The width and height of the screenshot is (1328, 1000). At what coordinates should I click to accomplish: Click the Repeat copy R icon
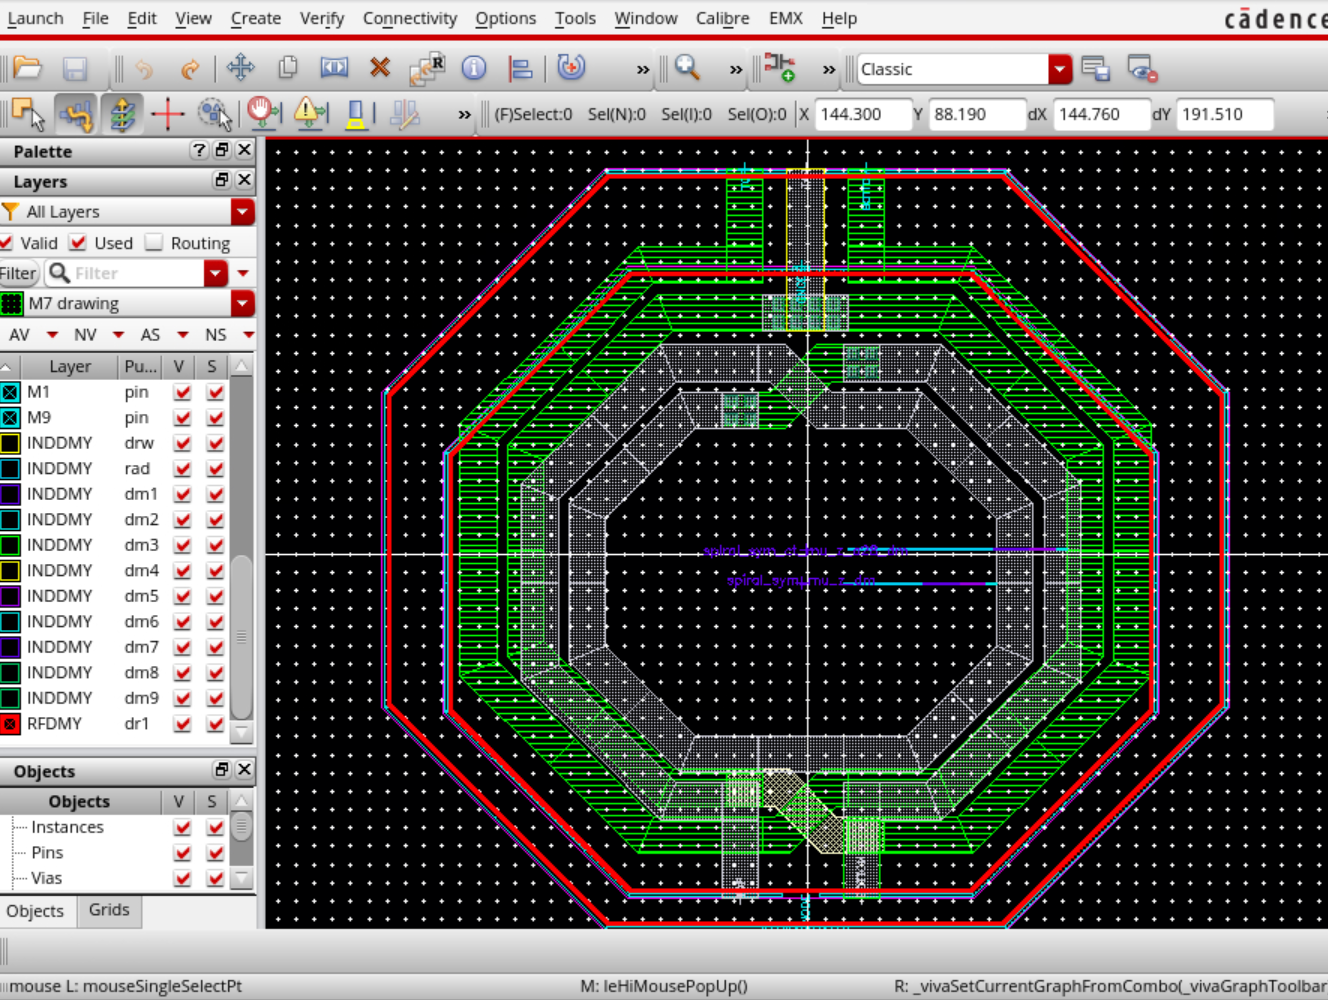(427, 68)
